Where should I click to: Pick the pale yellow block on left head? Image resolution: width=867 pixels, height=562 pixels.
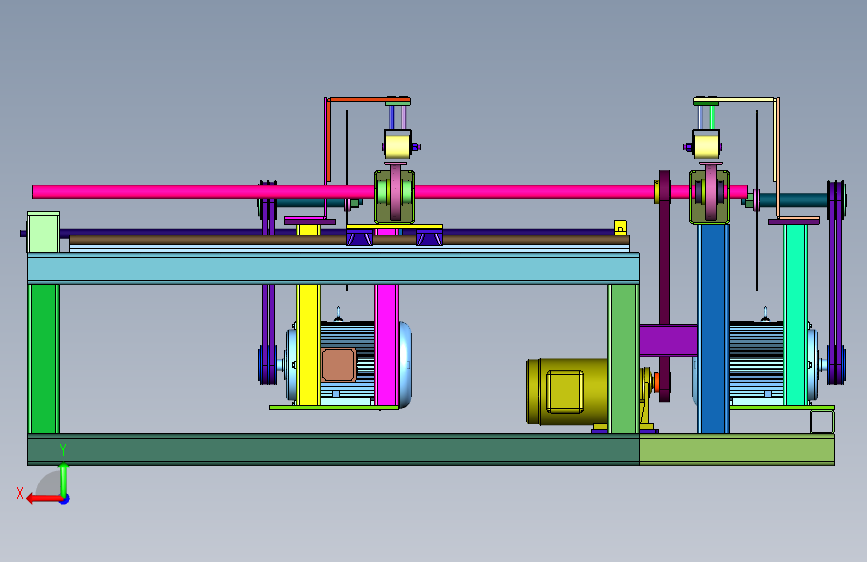tap(398, 145)
